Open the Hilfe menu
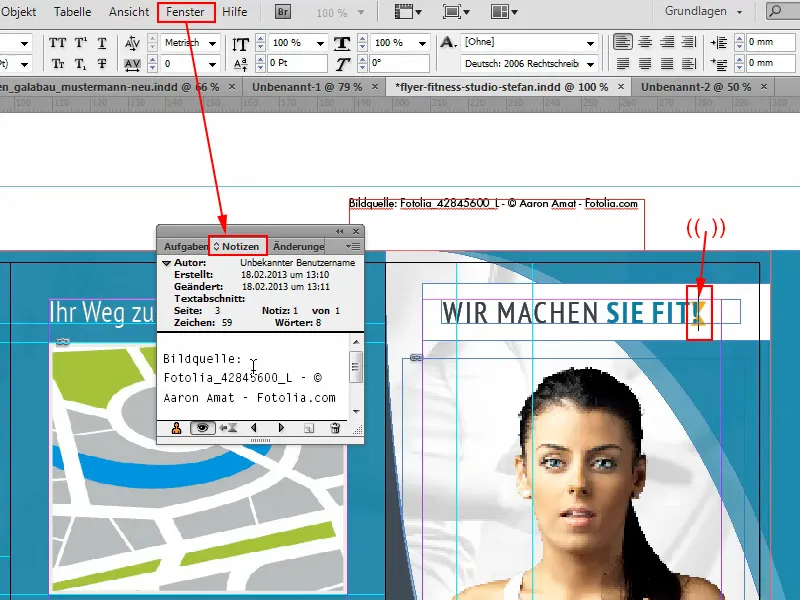 click(235, 12)
